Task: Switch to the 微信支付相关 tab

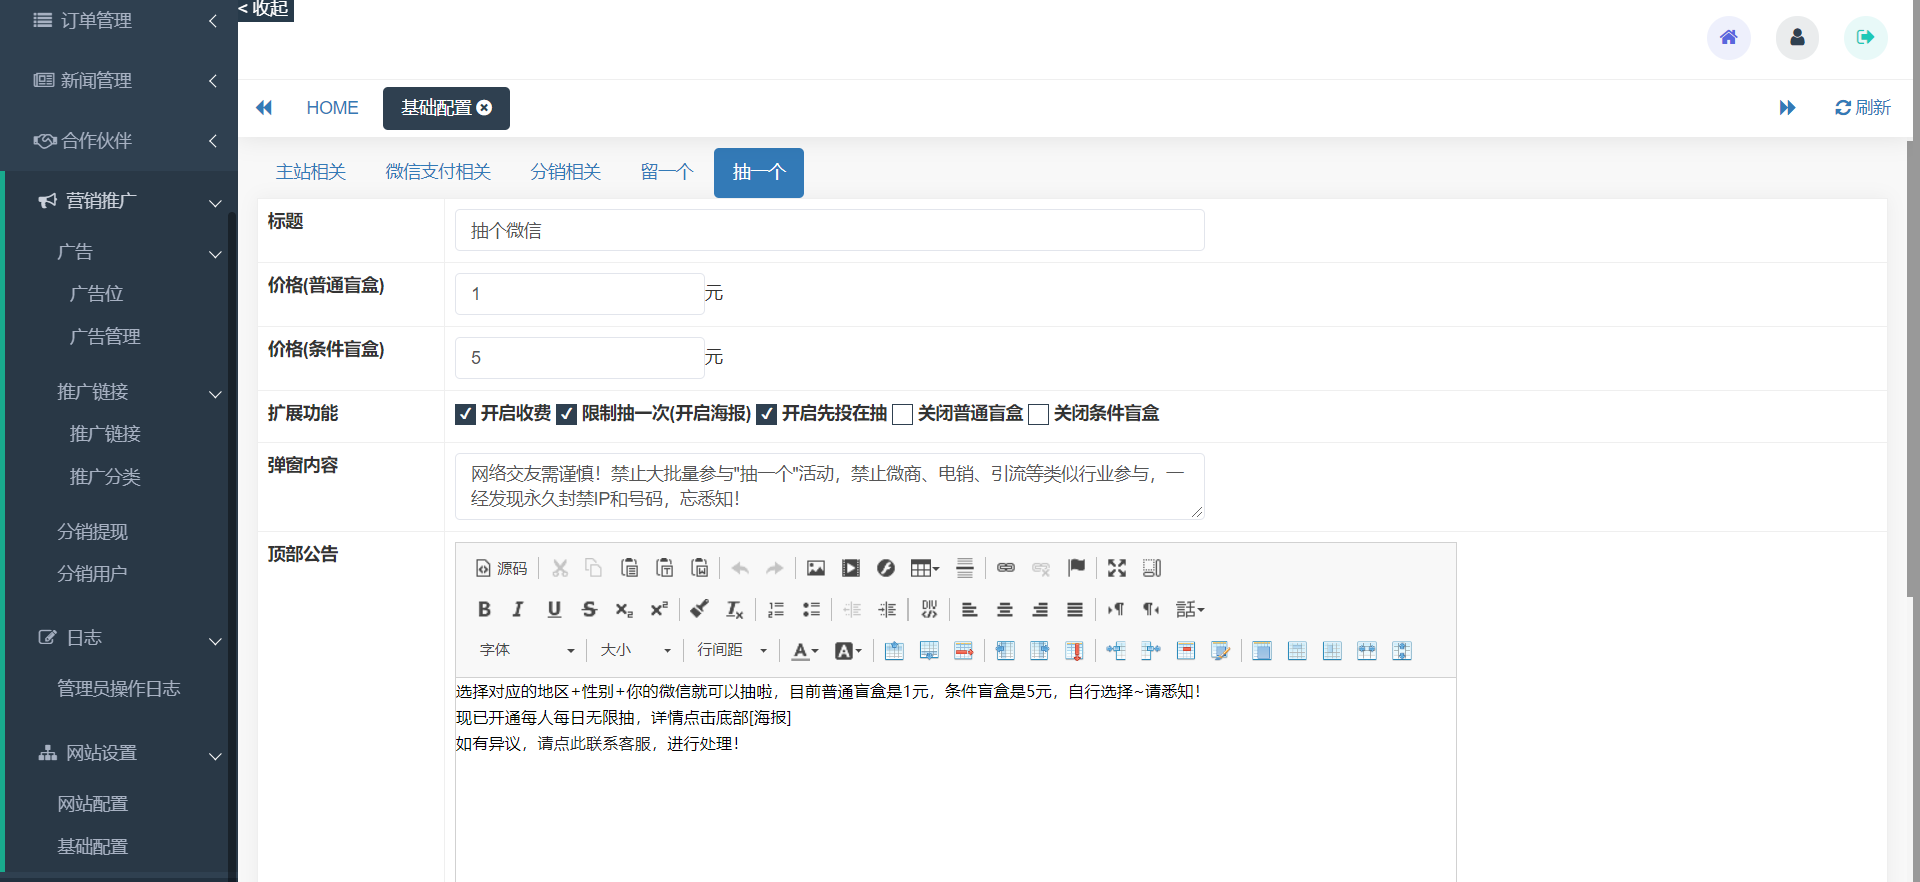Action: pos(438,172)
